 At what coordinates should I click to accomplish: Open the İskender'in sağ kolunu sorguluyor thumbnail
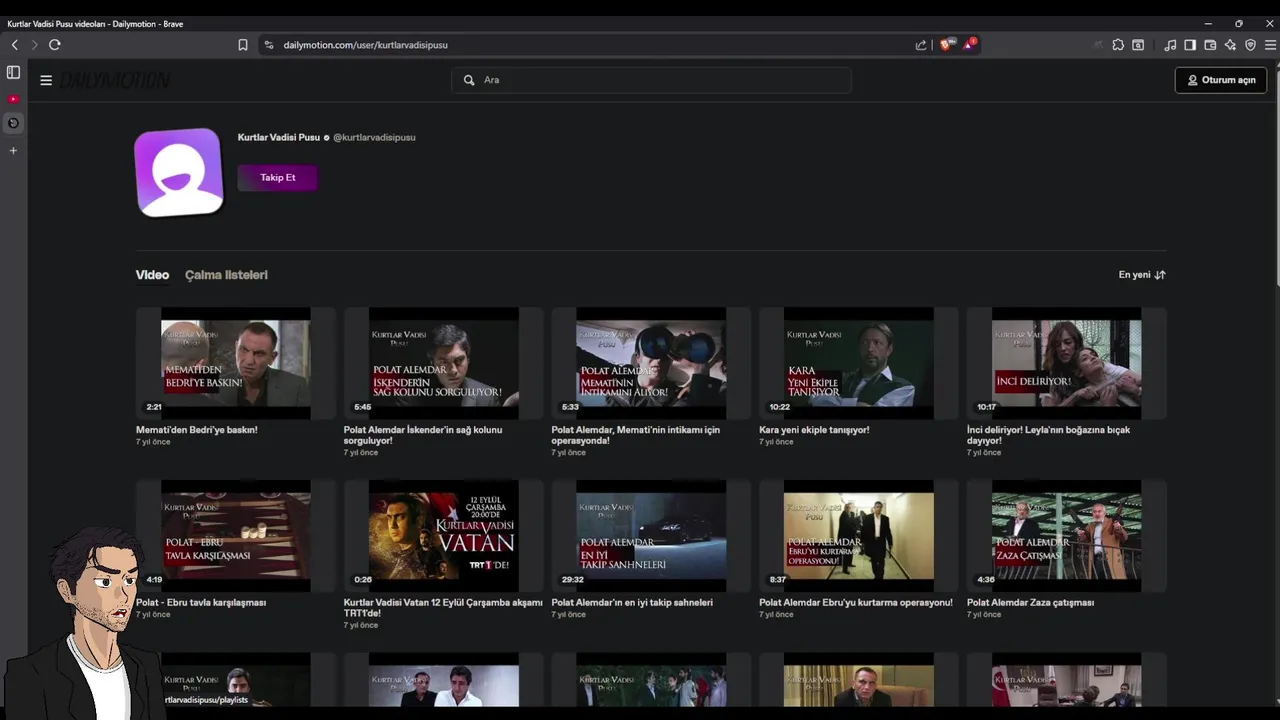[x=444, y=363]
